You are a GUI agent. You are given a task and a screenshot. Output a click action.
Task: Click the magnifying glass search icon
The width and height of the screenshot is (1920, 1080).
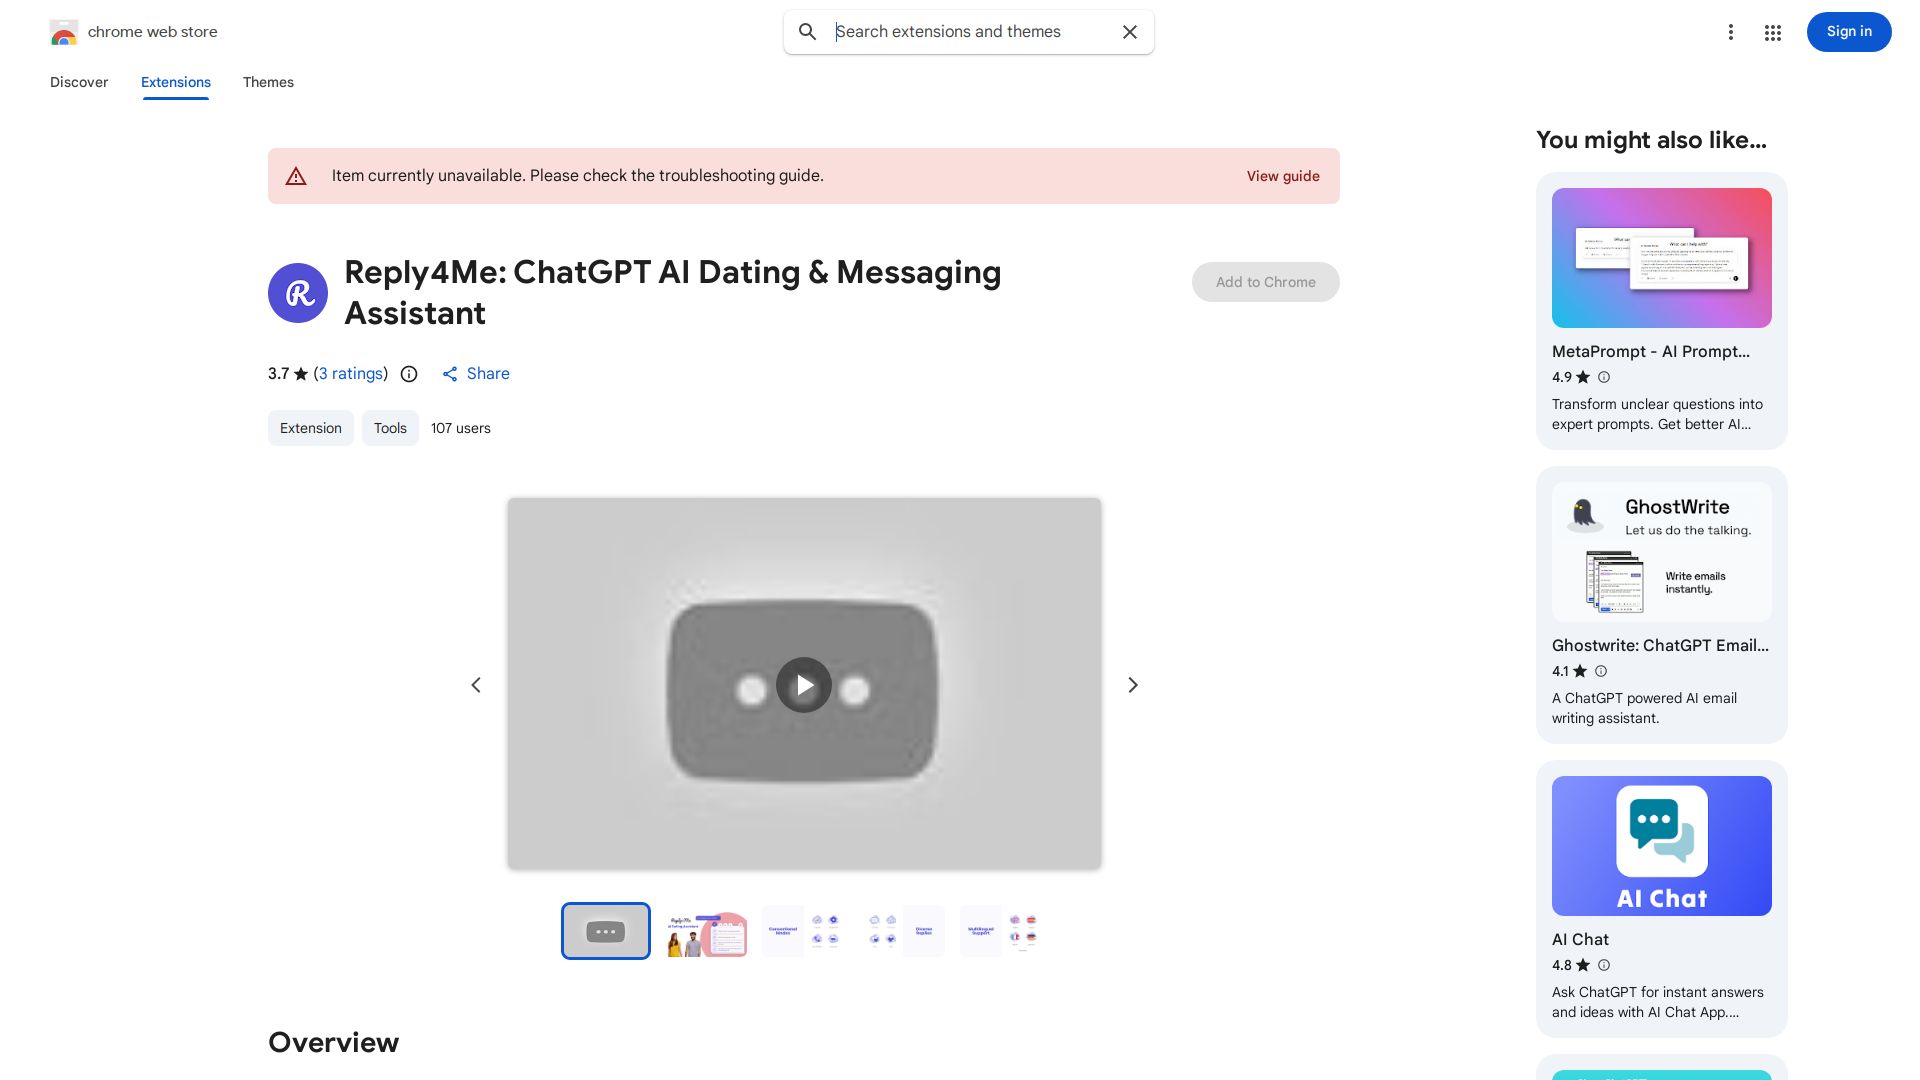pos(807,32)
